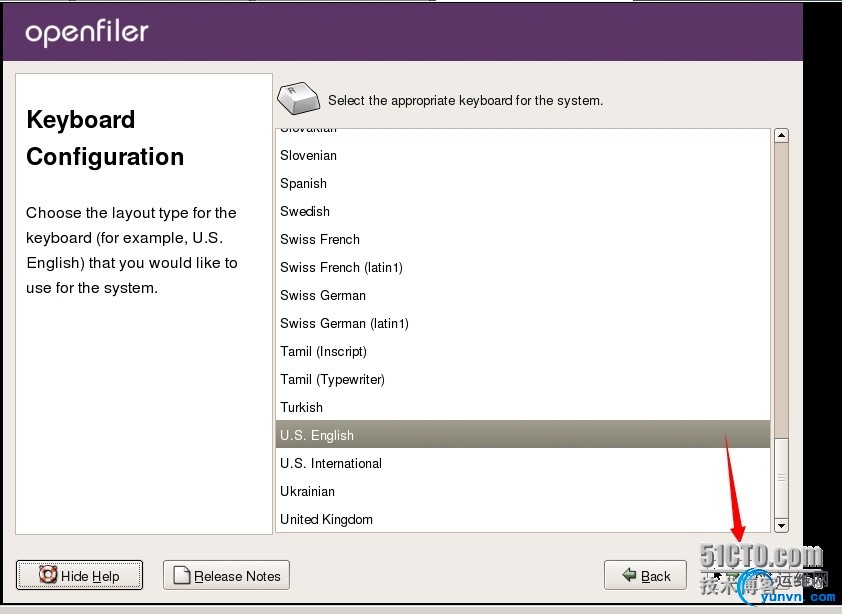Choose U.S. International layout
Screen dimensions: 842x614
point(523,463)
